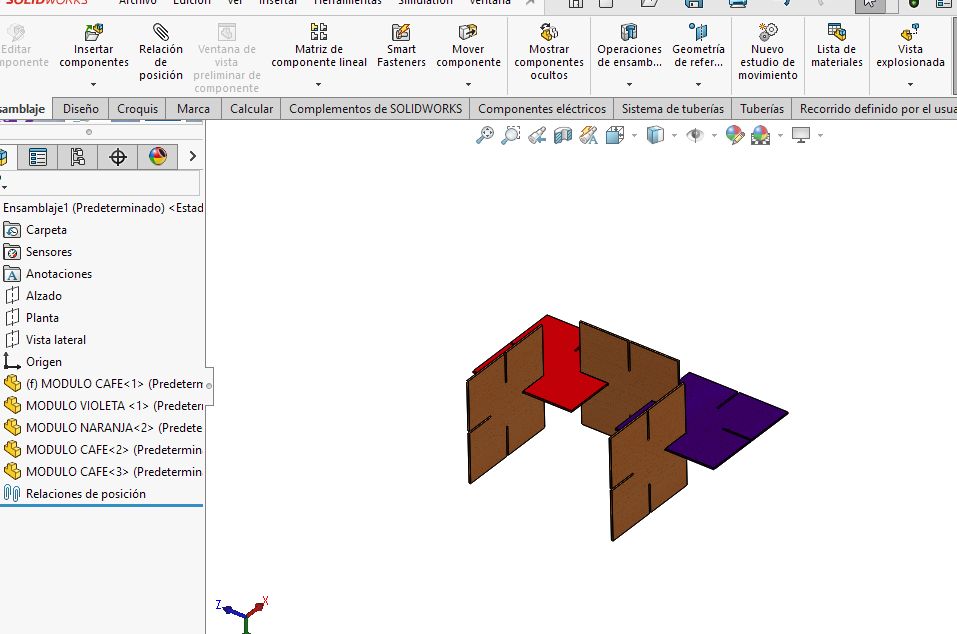Open Operaciones de ensamblaje tool

pyautogui.click(x=629, y=46)
